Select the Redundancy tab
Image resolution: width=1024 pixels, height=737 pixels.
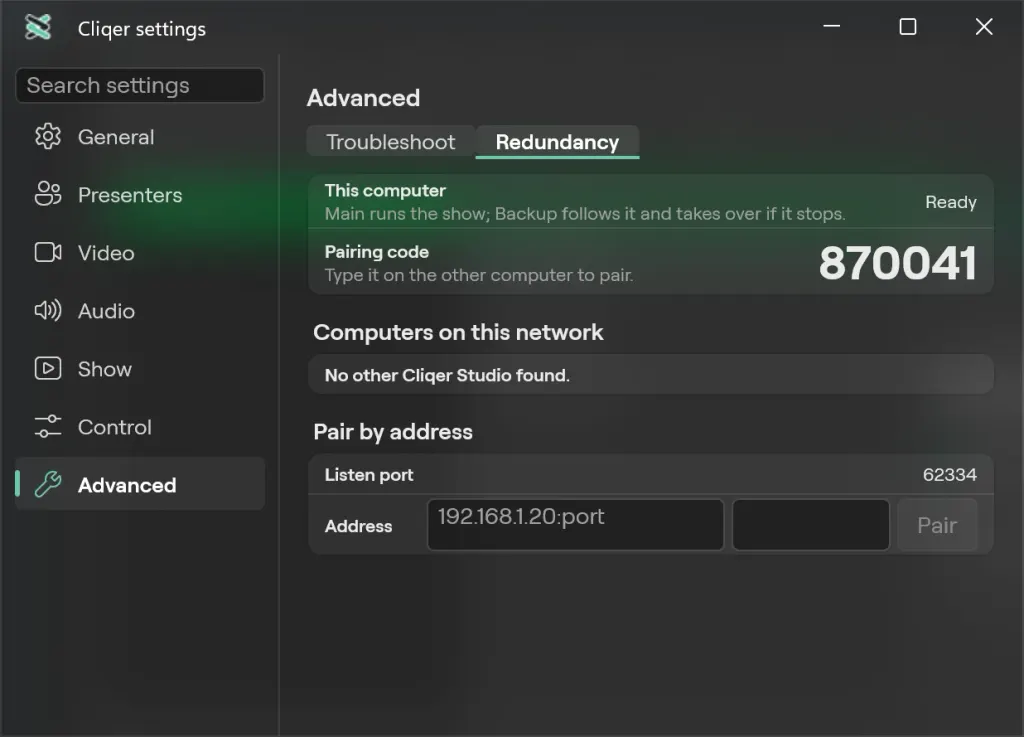click(x=557, y=142)
